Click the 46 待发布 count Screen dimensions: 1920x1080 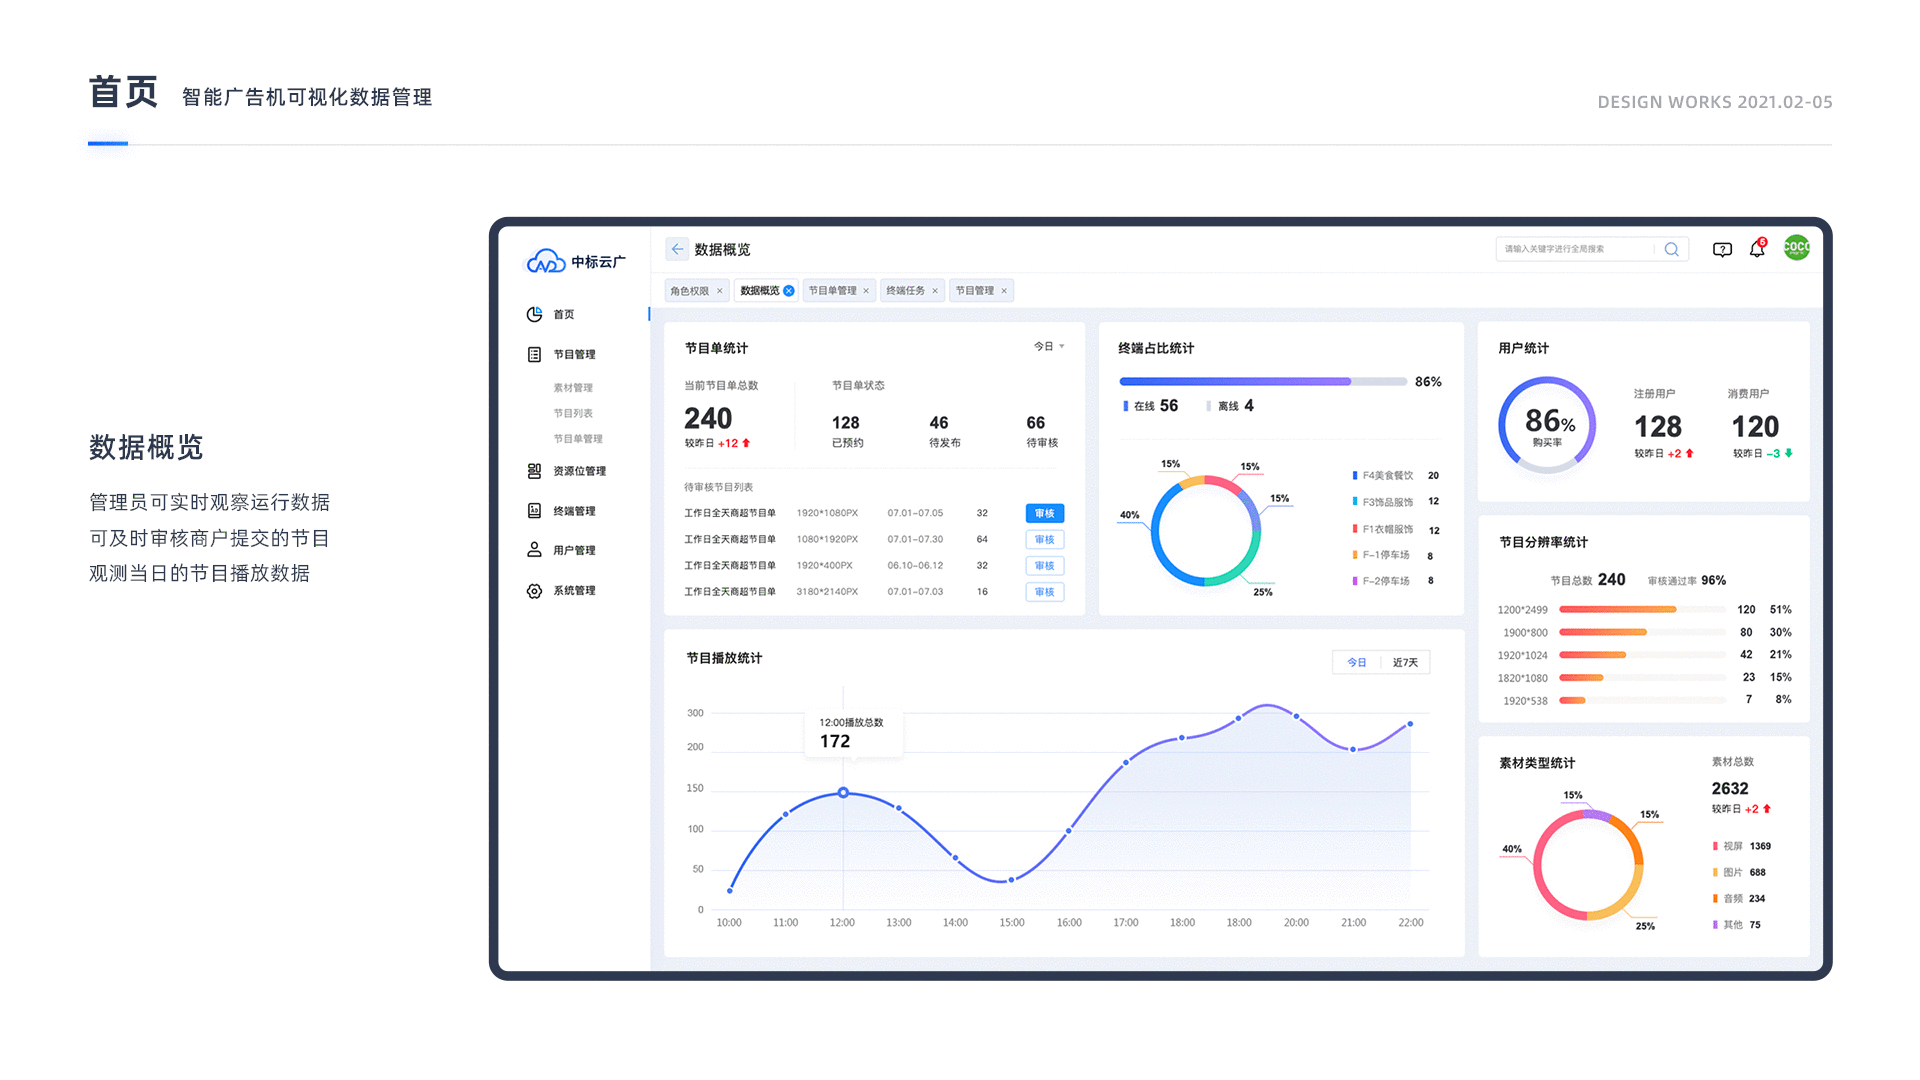[939, 423]
